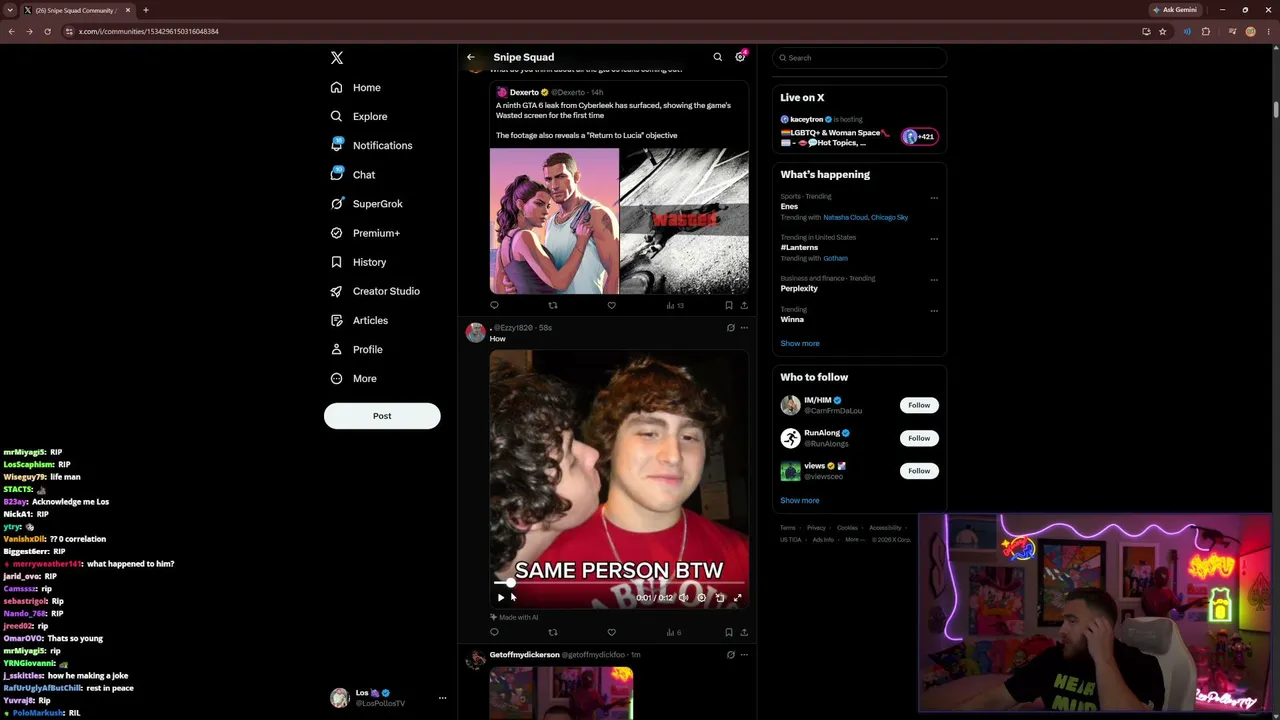Show more under Who to follow
This screenshot has width=1280, height=720.
tap(800, 501)
